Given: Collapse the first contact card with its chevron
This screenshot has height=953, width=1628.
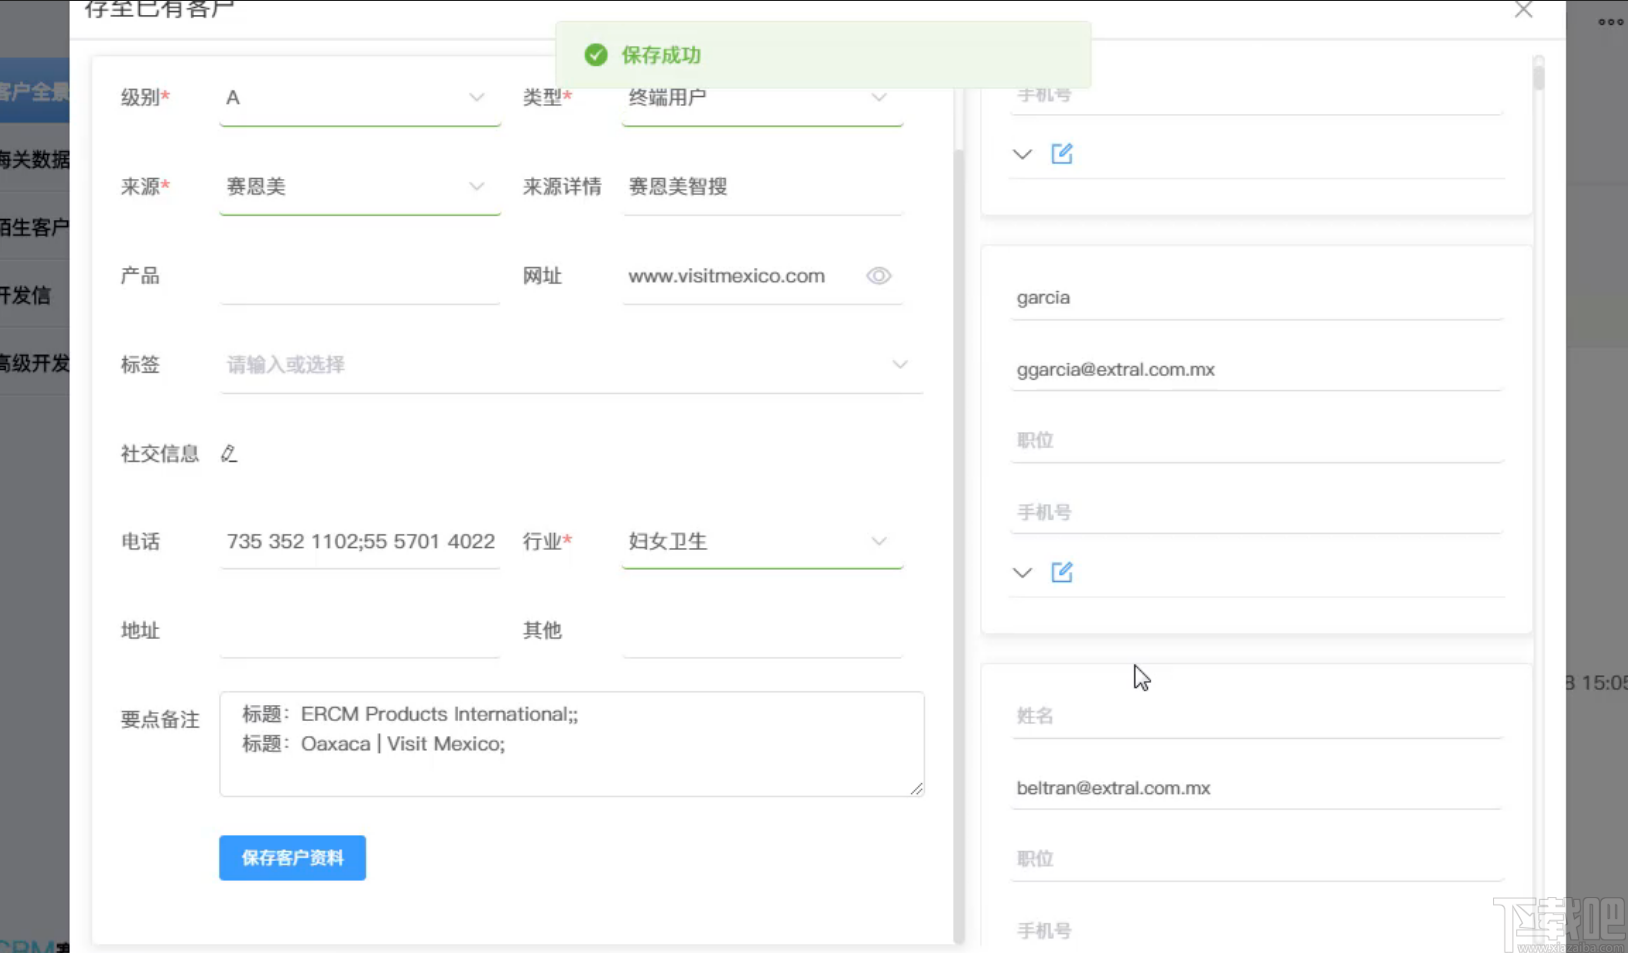Looking at the screenshot, I should pos(1022,153).
